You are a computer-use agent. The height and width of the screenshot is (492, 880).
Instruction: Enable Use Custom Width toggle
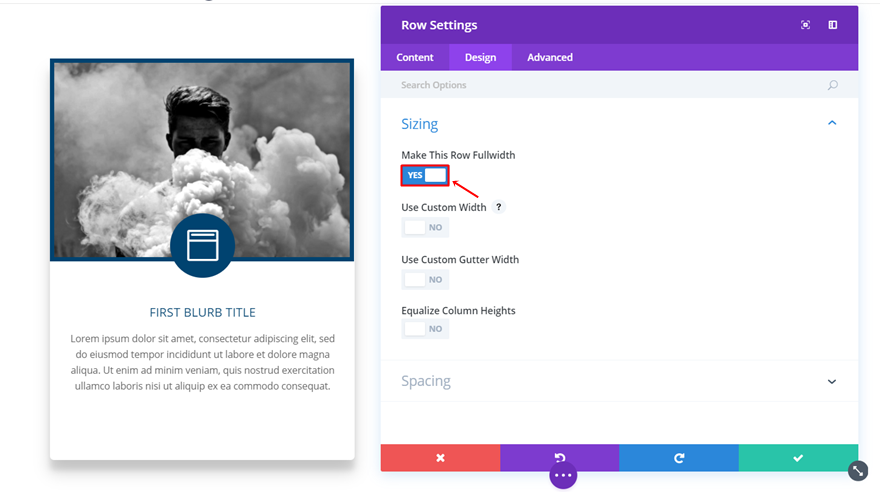click(x=425, y=227)
